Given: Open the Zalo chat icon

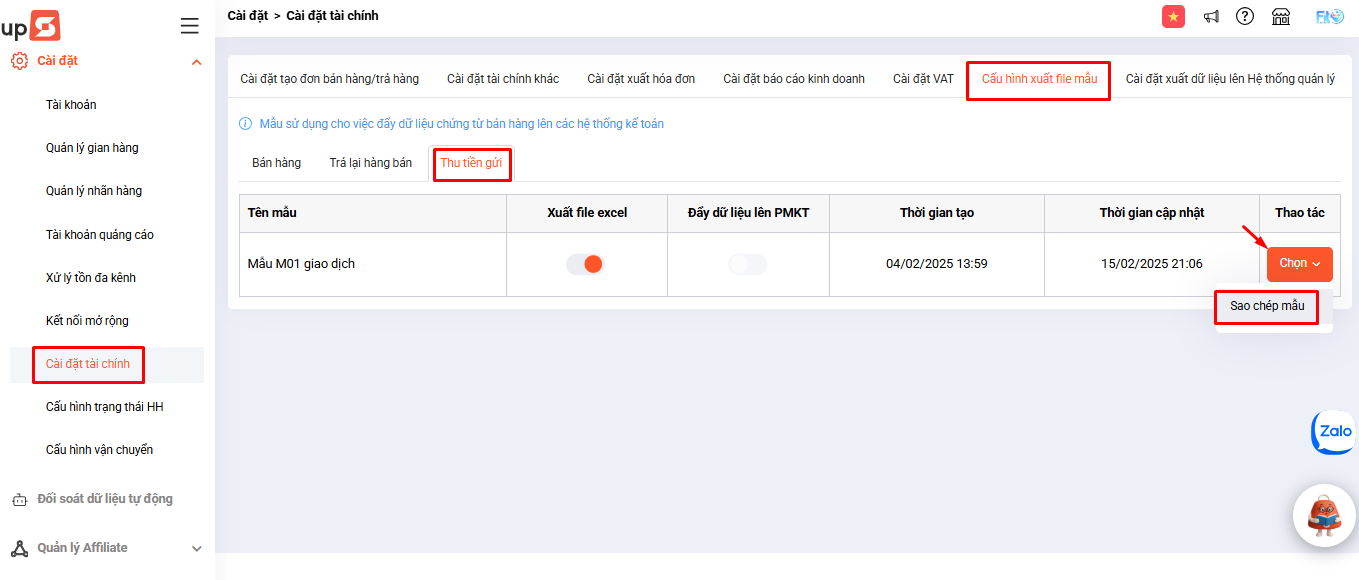Looking at the screenshot, I should pos(1334,432).
